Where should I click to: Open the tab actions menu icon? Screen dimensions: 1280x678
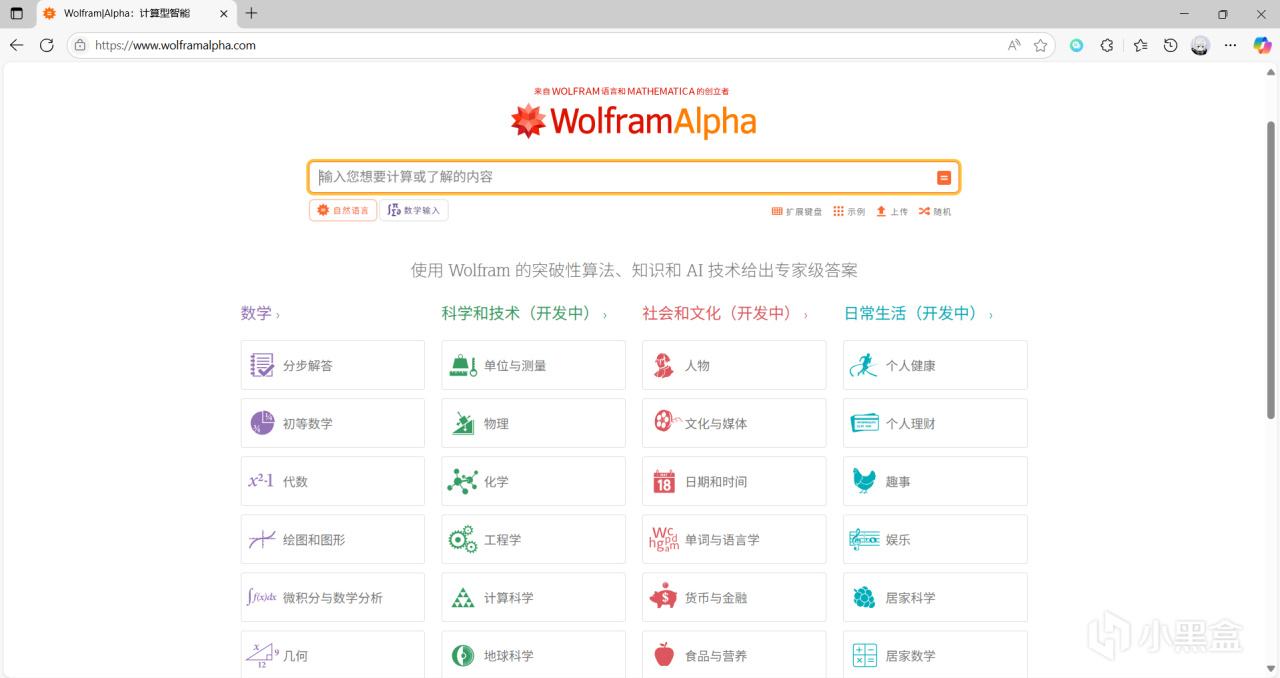(16, 13)
